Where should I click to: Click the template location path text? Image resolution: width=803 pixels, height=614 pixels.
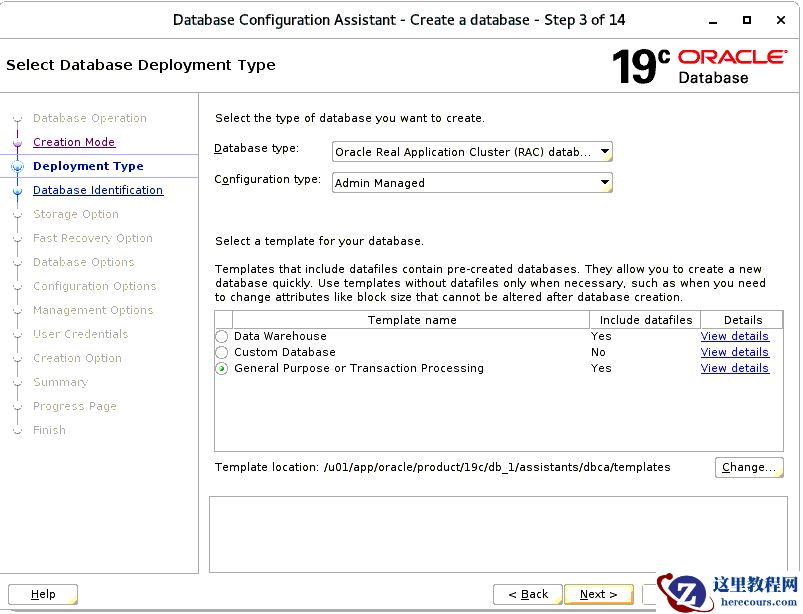pyautogui.click(x=497, y=467)
